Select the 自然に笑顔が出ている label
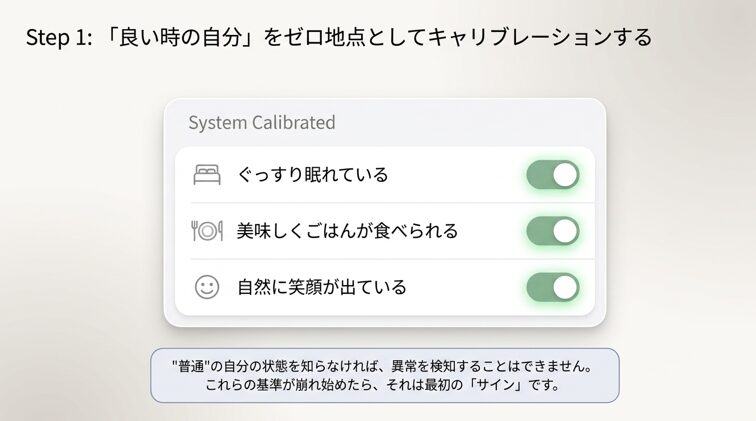This screenshot has width=756, height=421. tap(322, 287)
